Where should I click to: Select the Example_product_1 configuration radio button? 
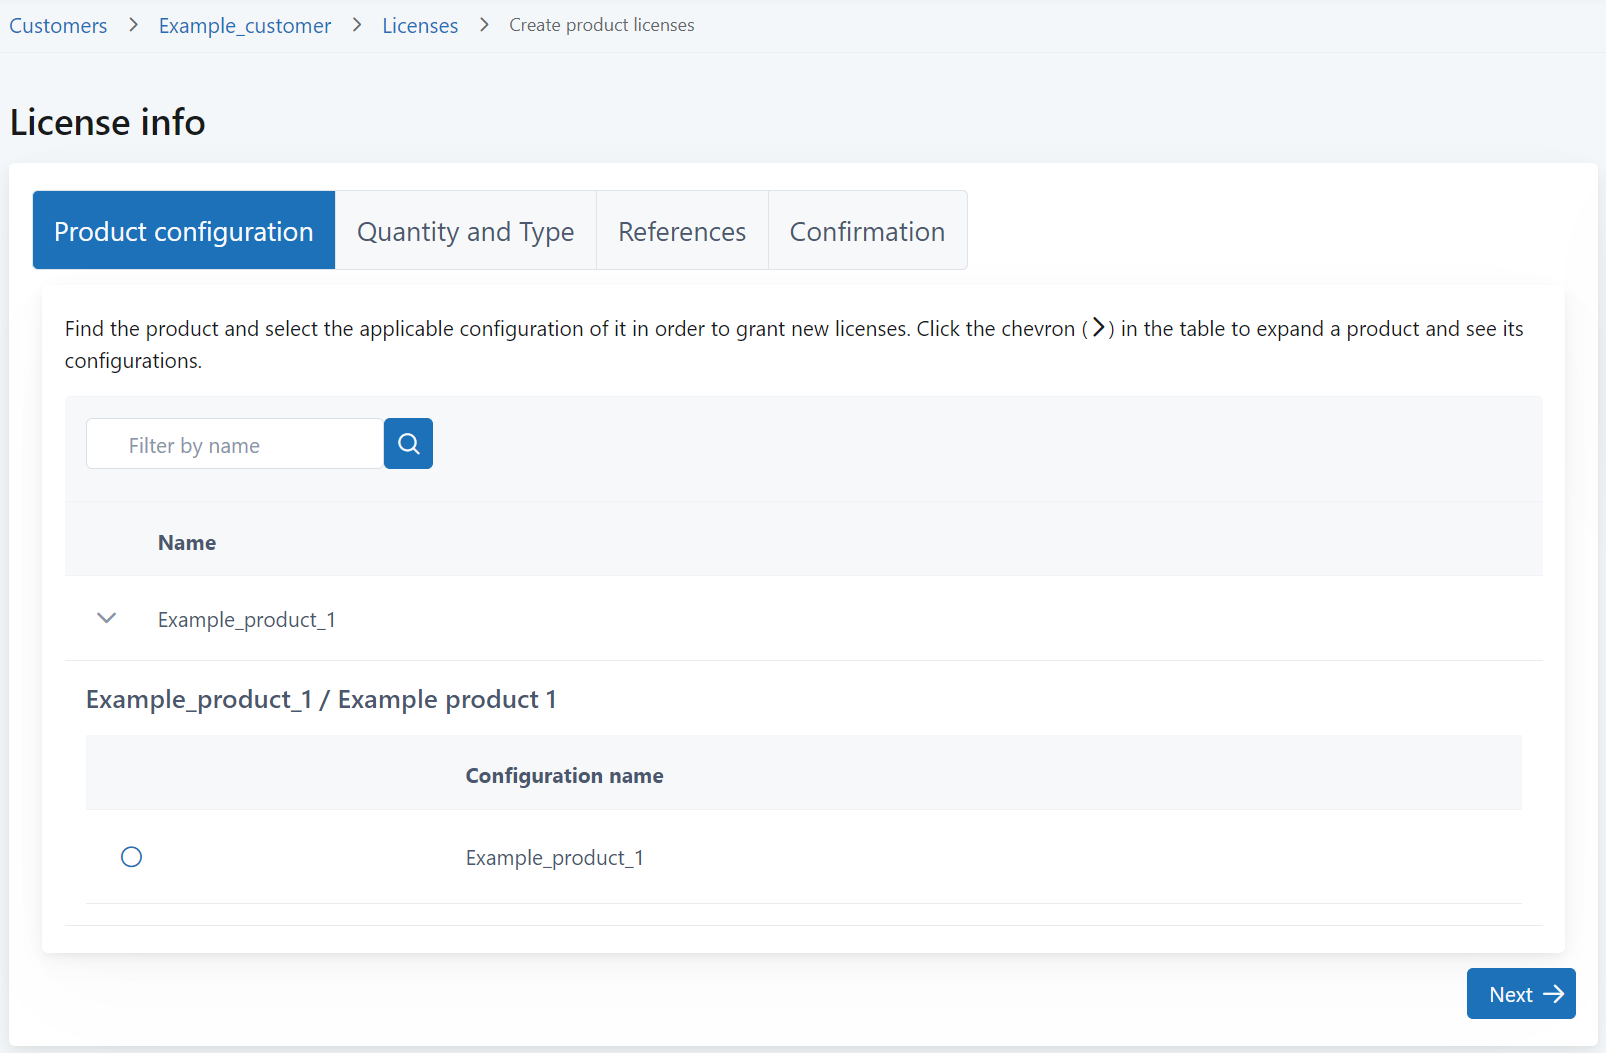131,857
